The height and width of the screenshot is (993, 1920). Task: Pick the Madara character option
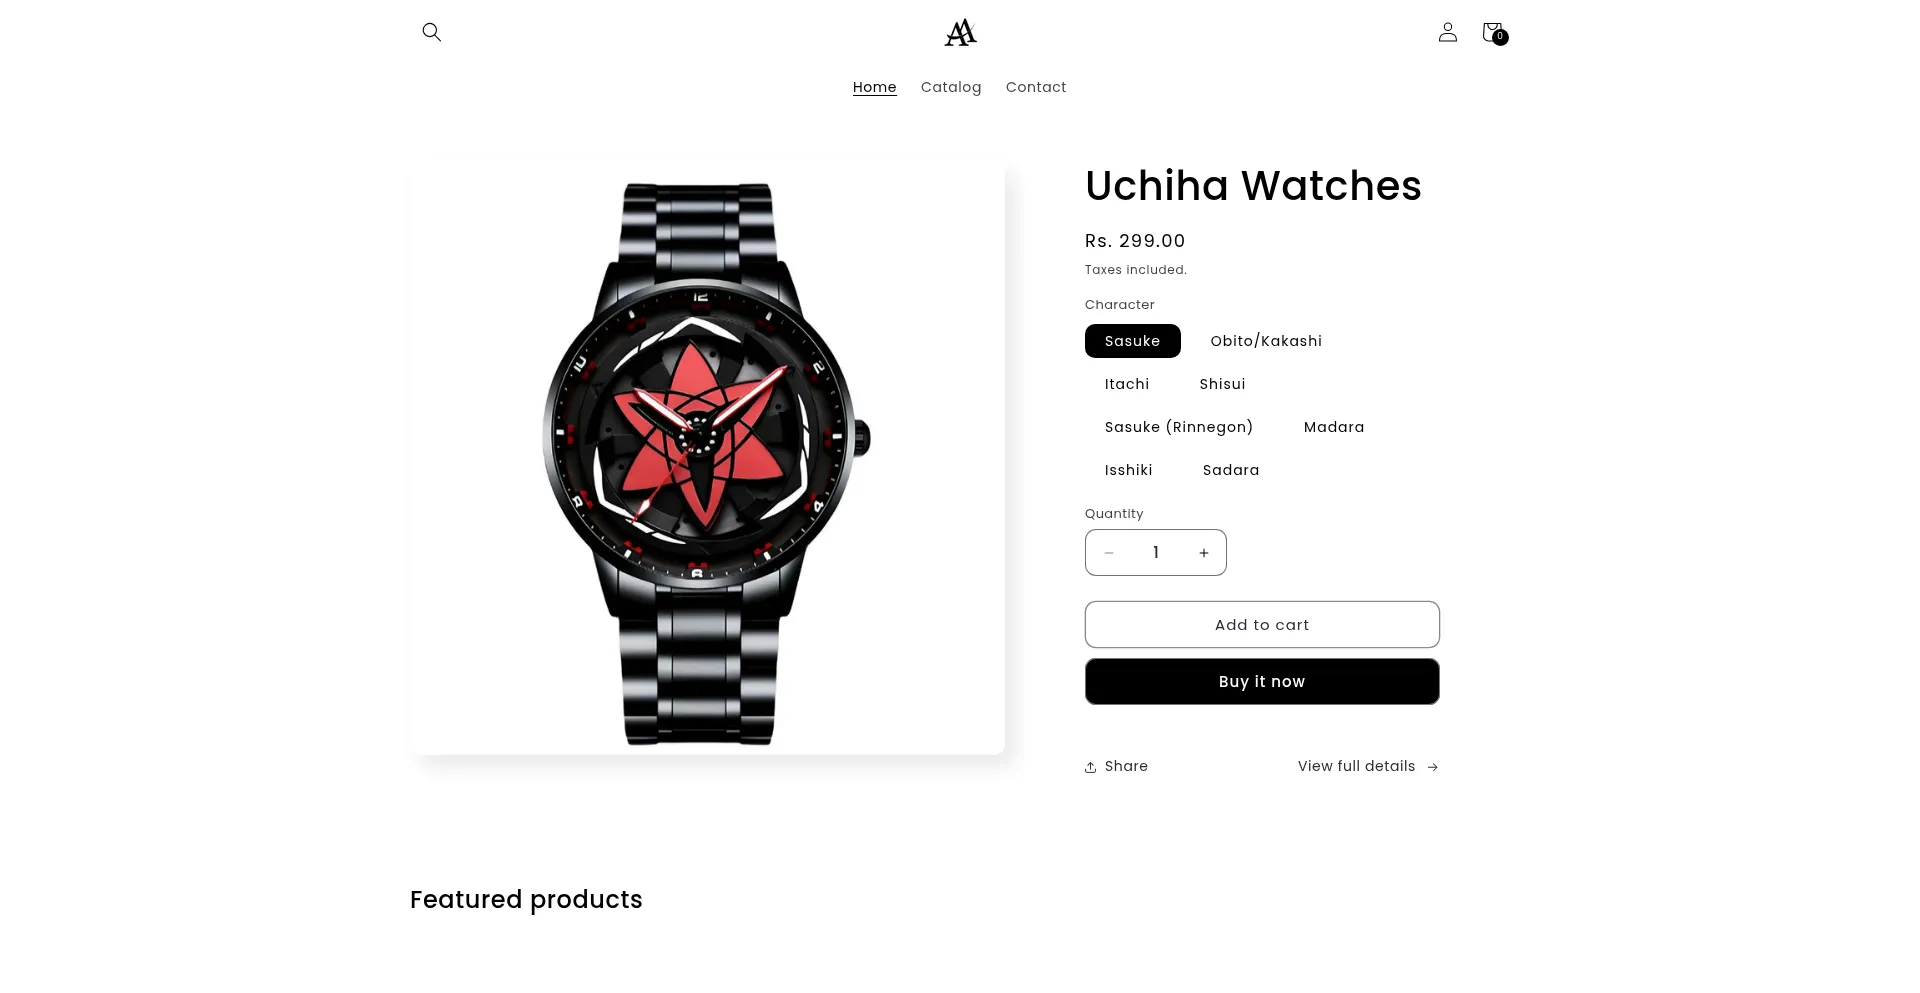tap(1334, 427)
